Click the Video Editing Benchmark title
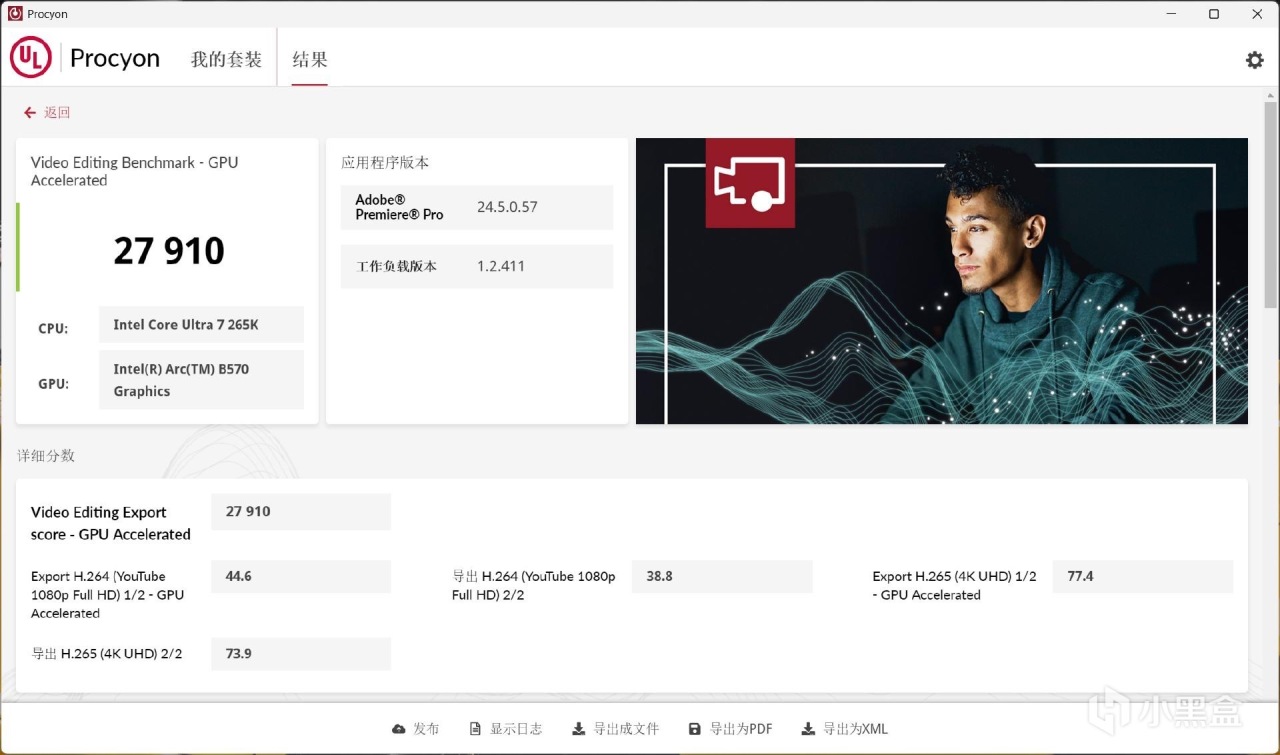Image resolution: width=1280 pixels, height=755 pixels. (x=134, y=171)
